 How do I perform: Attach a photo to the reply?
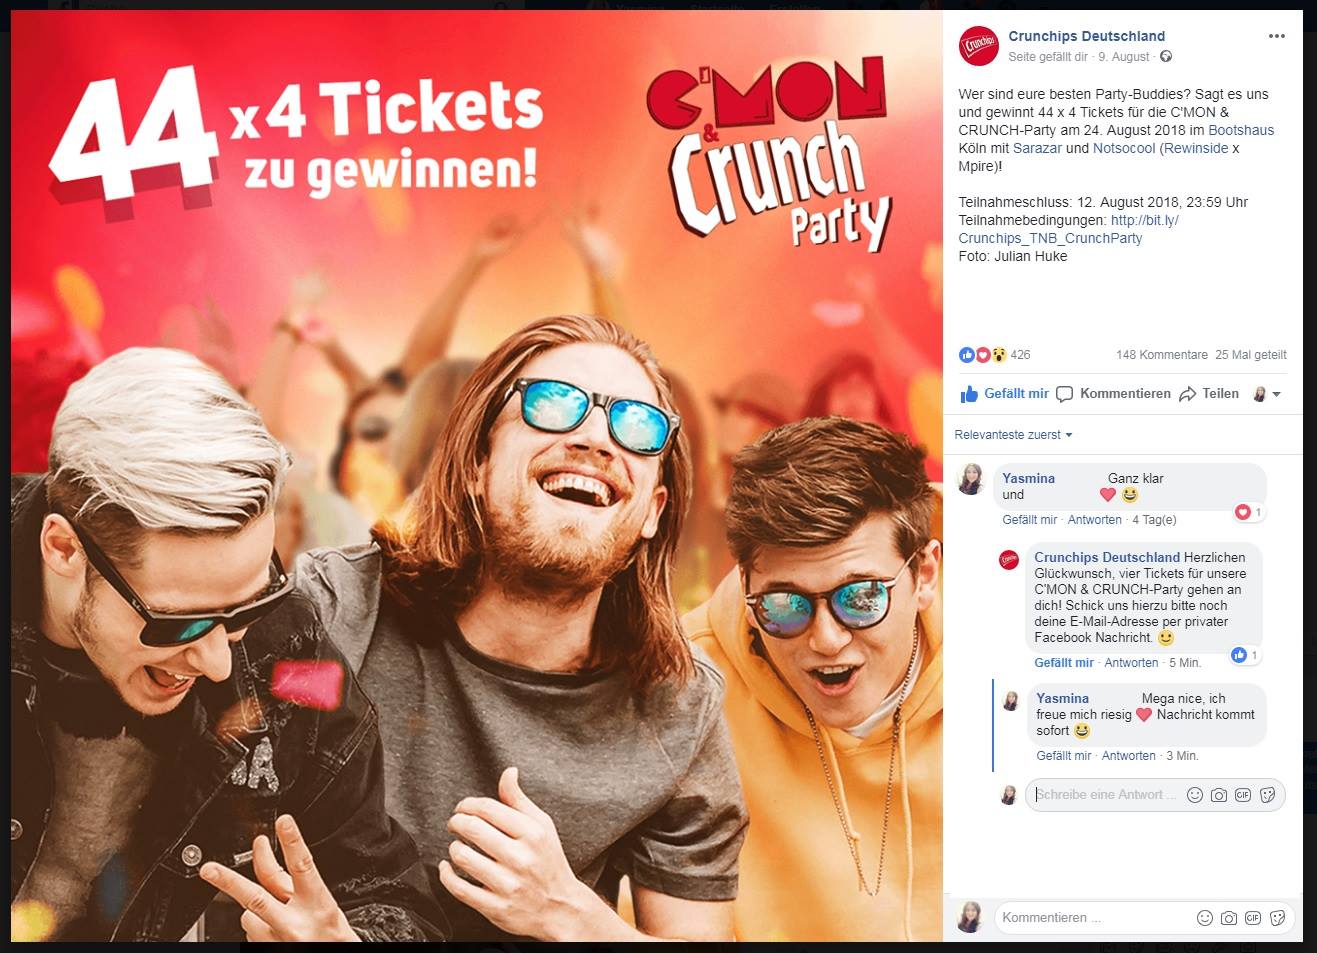pos(1218,795)
